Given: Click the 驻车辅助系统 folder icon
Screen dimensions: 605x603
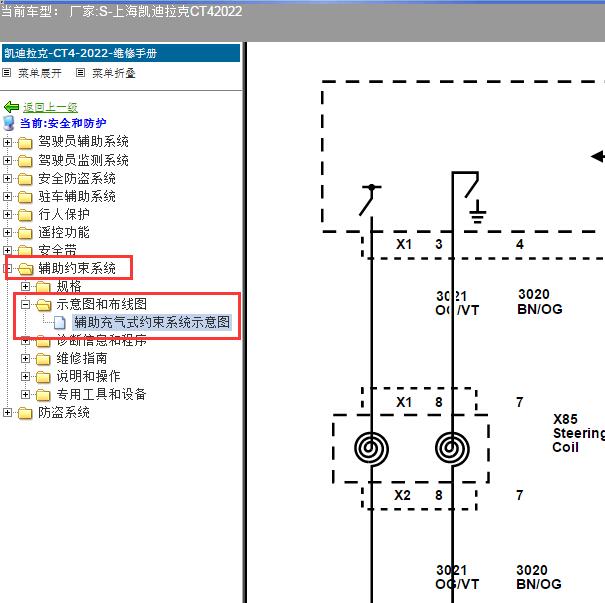Looking at the screenshot, I should click(x=25, y=197).
